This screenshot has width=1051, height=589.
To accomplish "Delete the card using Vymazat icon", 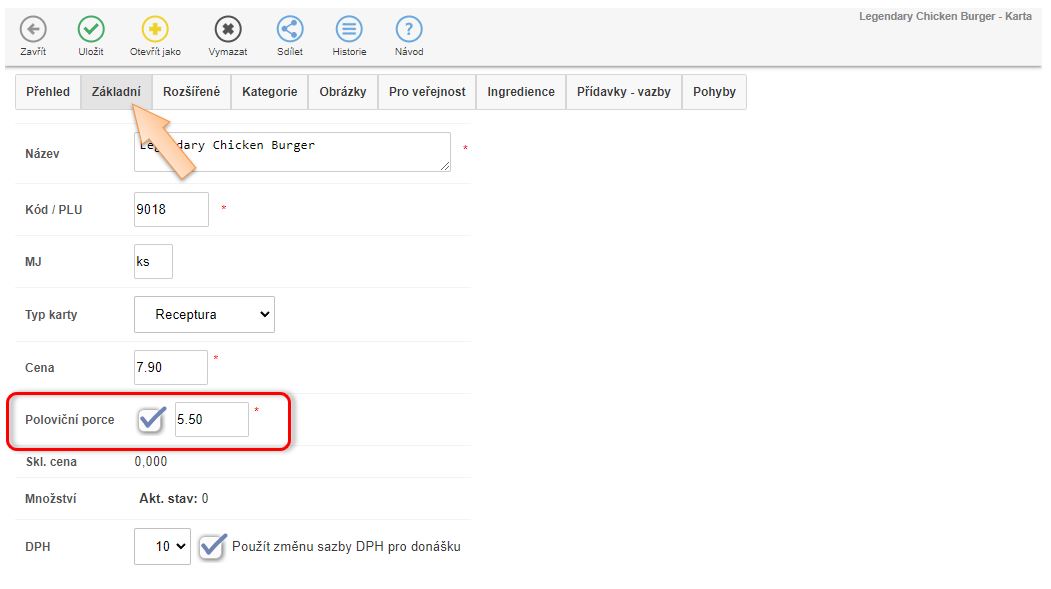I will pyautogui.click(x=228, y=30).
